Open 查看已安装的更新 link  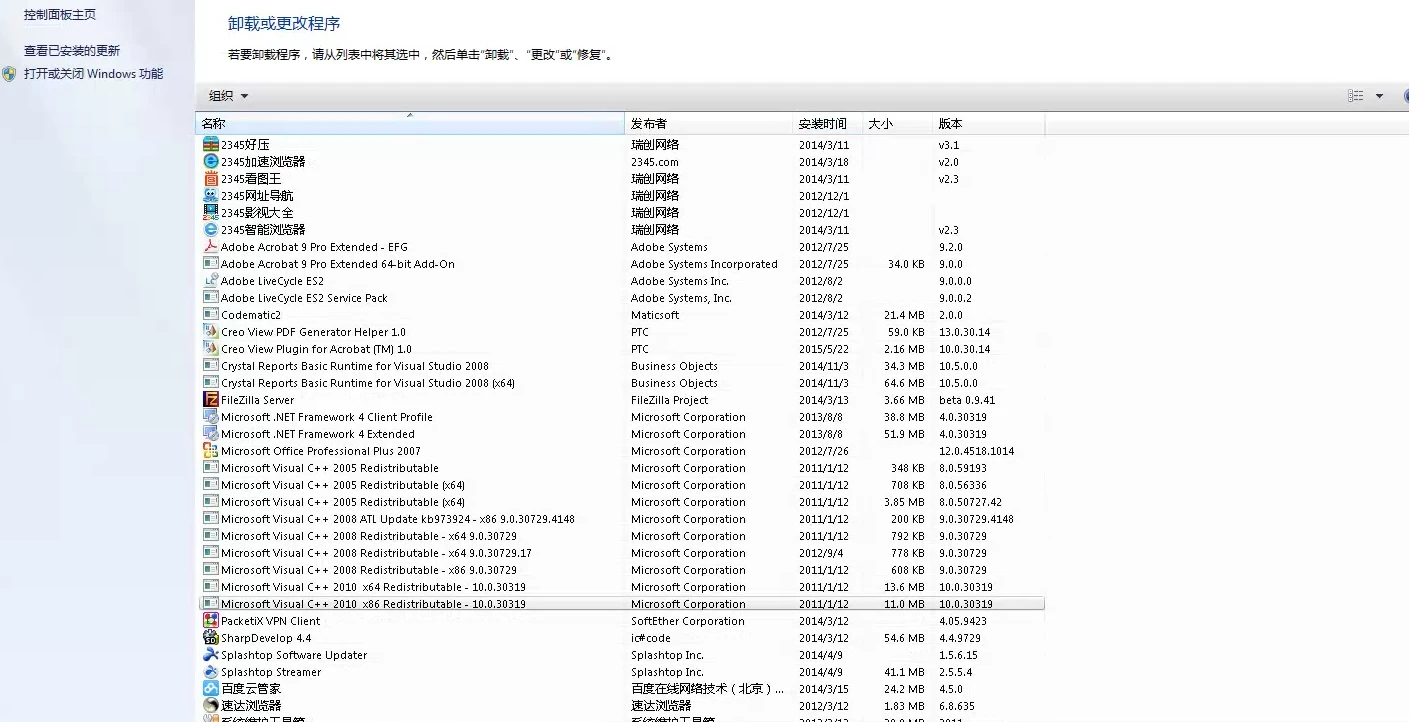(72, 51)
